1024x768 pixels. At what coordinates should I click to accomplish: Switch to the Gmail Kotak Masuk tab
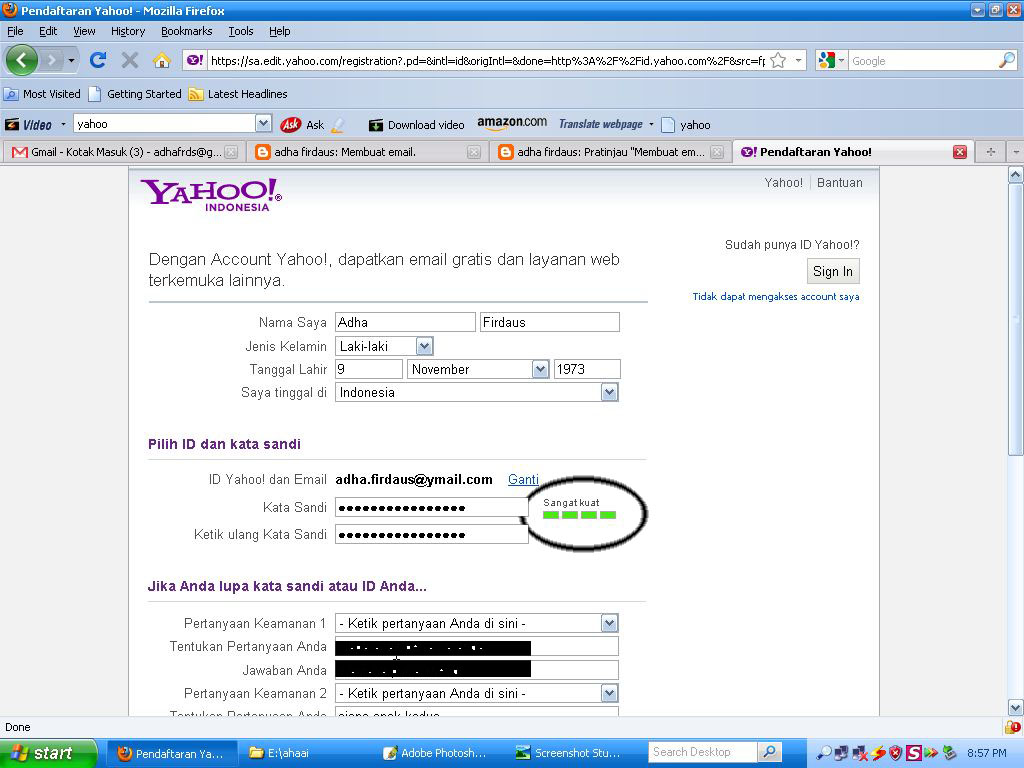point(124,152)
